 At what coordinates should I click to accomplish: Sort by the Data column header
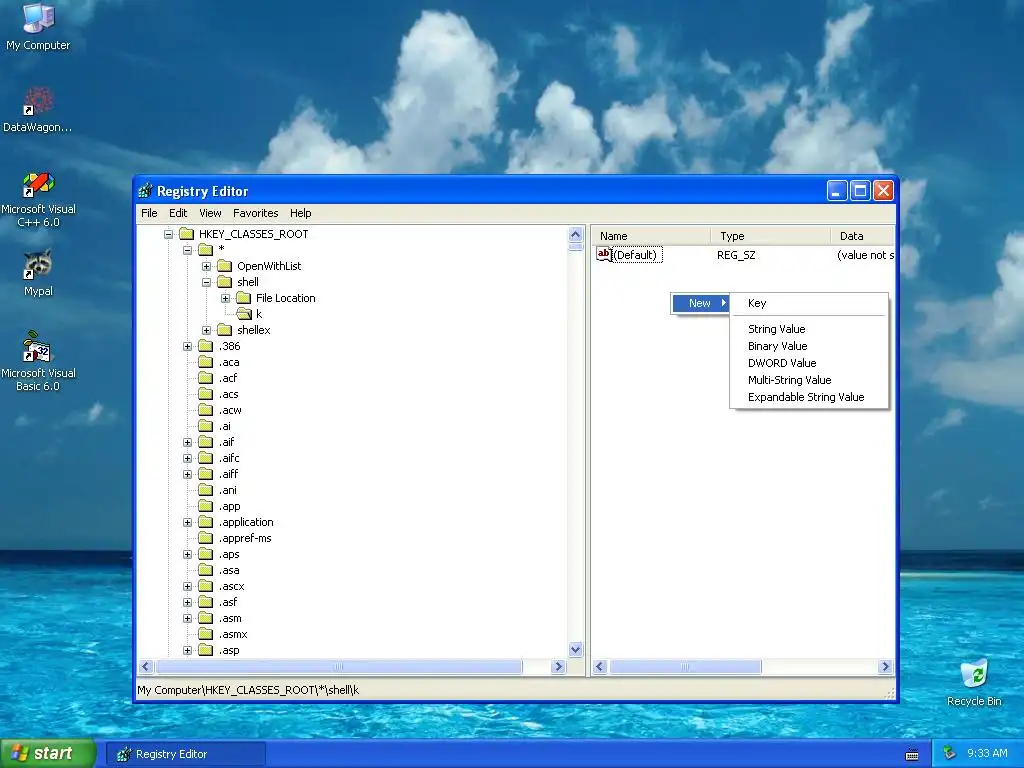click(x=862, y=236)
